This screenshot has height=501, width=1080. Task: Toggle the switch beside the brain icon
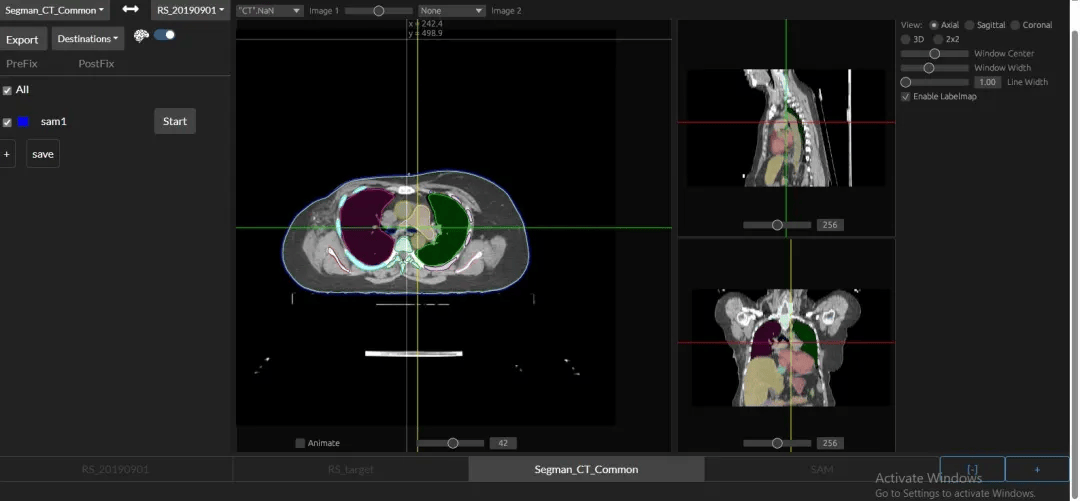pos(164,35)
